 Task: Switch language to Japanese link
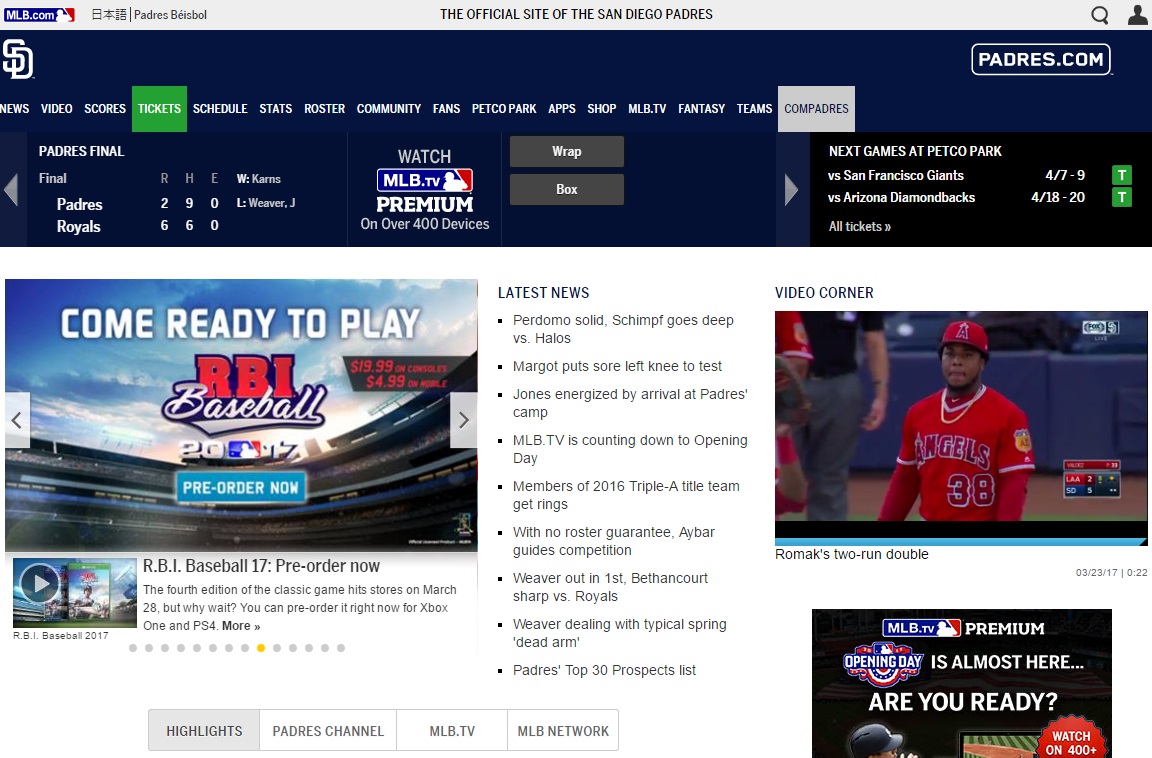click(x=109, y=15)
